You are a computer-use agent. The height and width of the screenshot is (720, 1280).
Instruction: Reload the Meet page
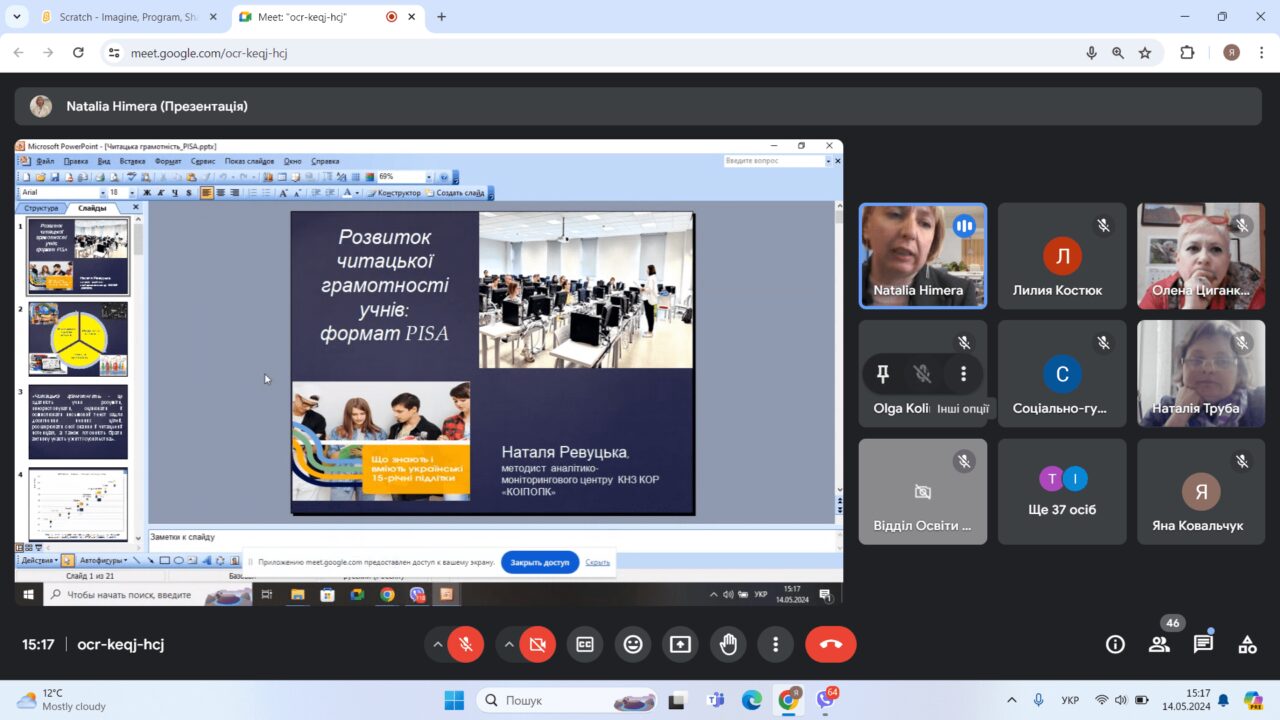pos(78,53)
